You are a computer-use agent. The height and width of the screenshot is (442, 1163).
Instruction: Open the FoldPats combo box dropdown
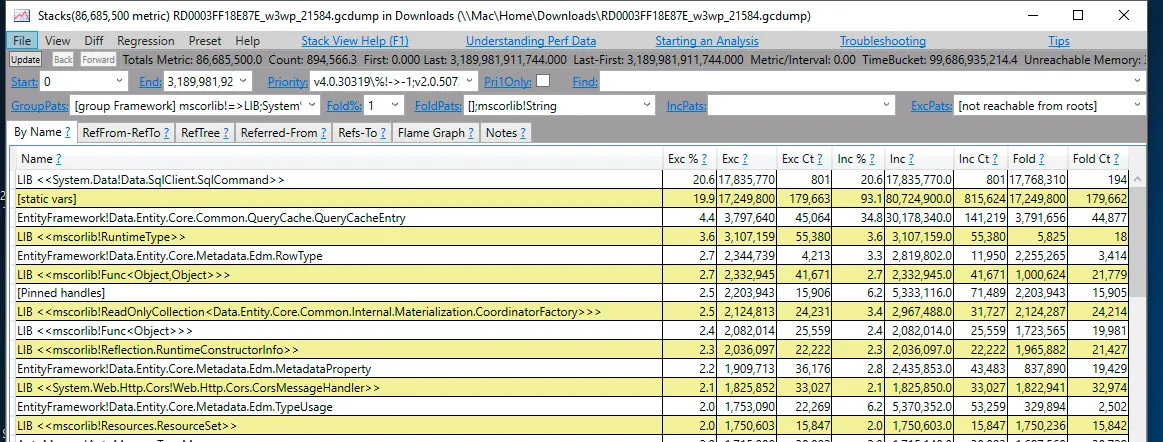click(648, 106)
